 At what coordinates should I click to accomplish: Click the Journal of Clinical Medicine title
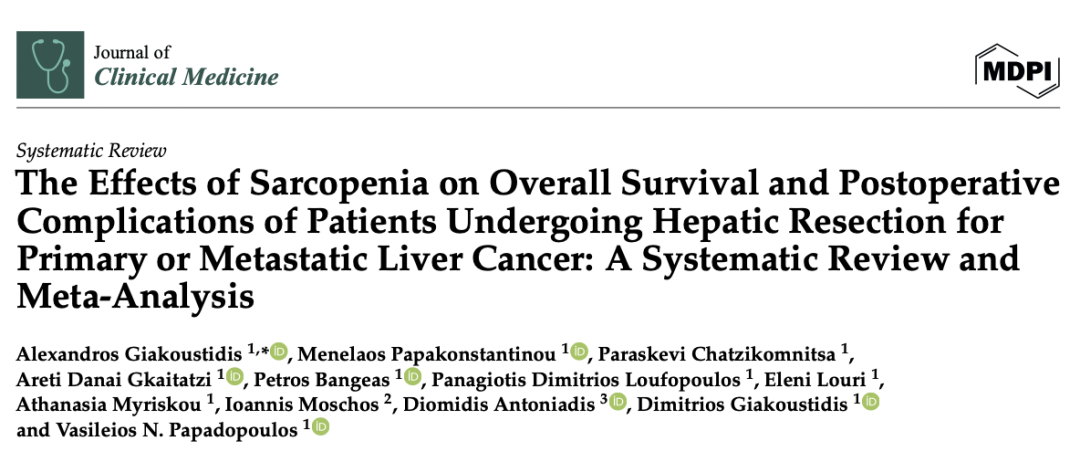point(186,65)
